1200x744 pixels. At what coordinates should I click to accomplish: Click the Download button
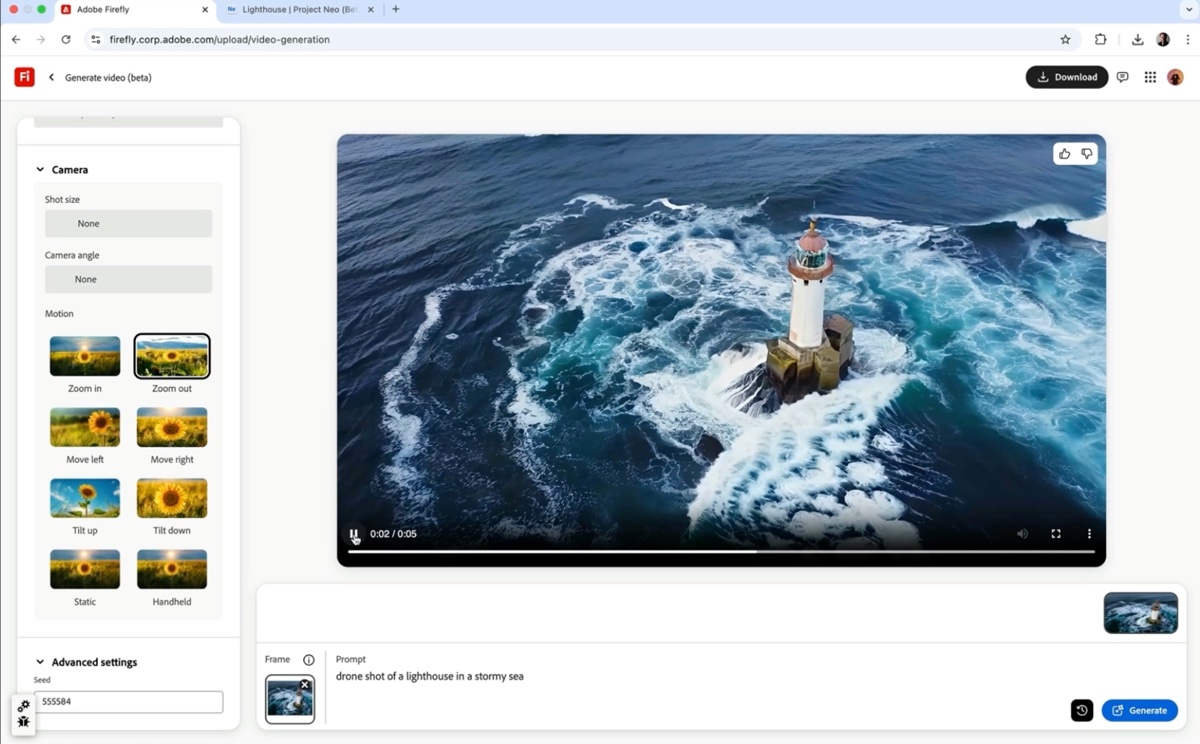(x=1066, y=77)
